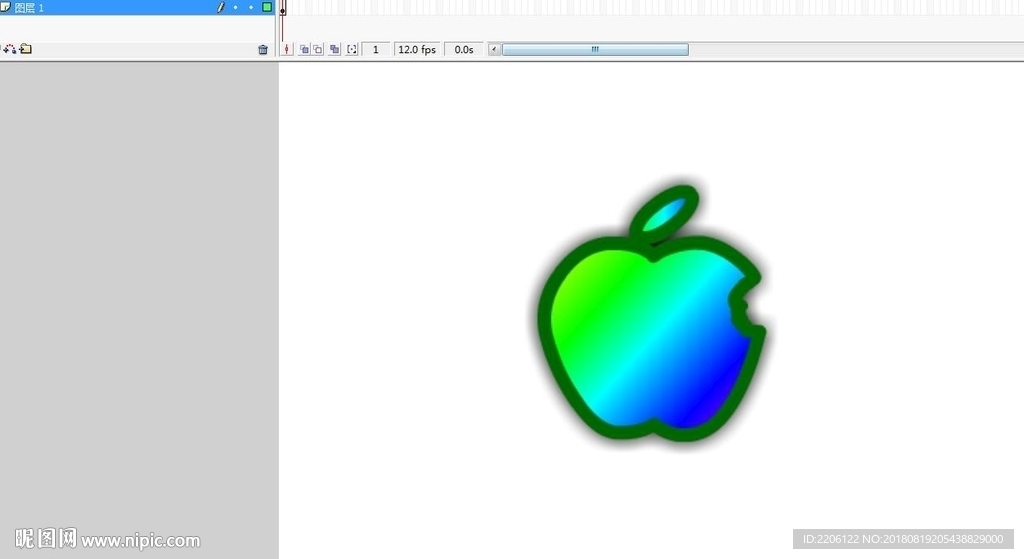The width and height of the screenshot is (1024, 559).
Task: Click the 12.0 fps frame rate field
Action: click(x=417, y=50)
